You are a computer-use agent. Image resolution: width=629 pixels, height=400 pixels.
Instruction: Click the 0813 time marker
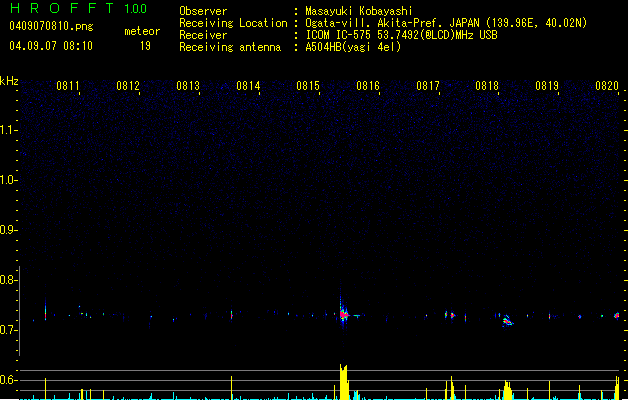pyautogui.click(x=188, y=86)
